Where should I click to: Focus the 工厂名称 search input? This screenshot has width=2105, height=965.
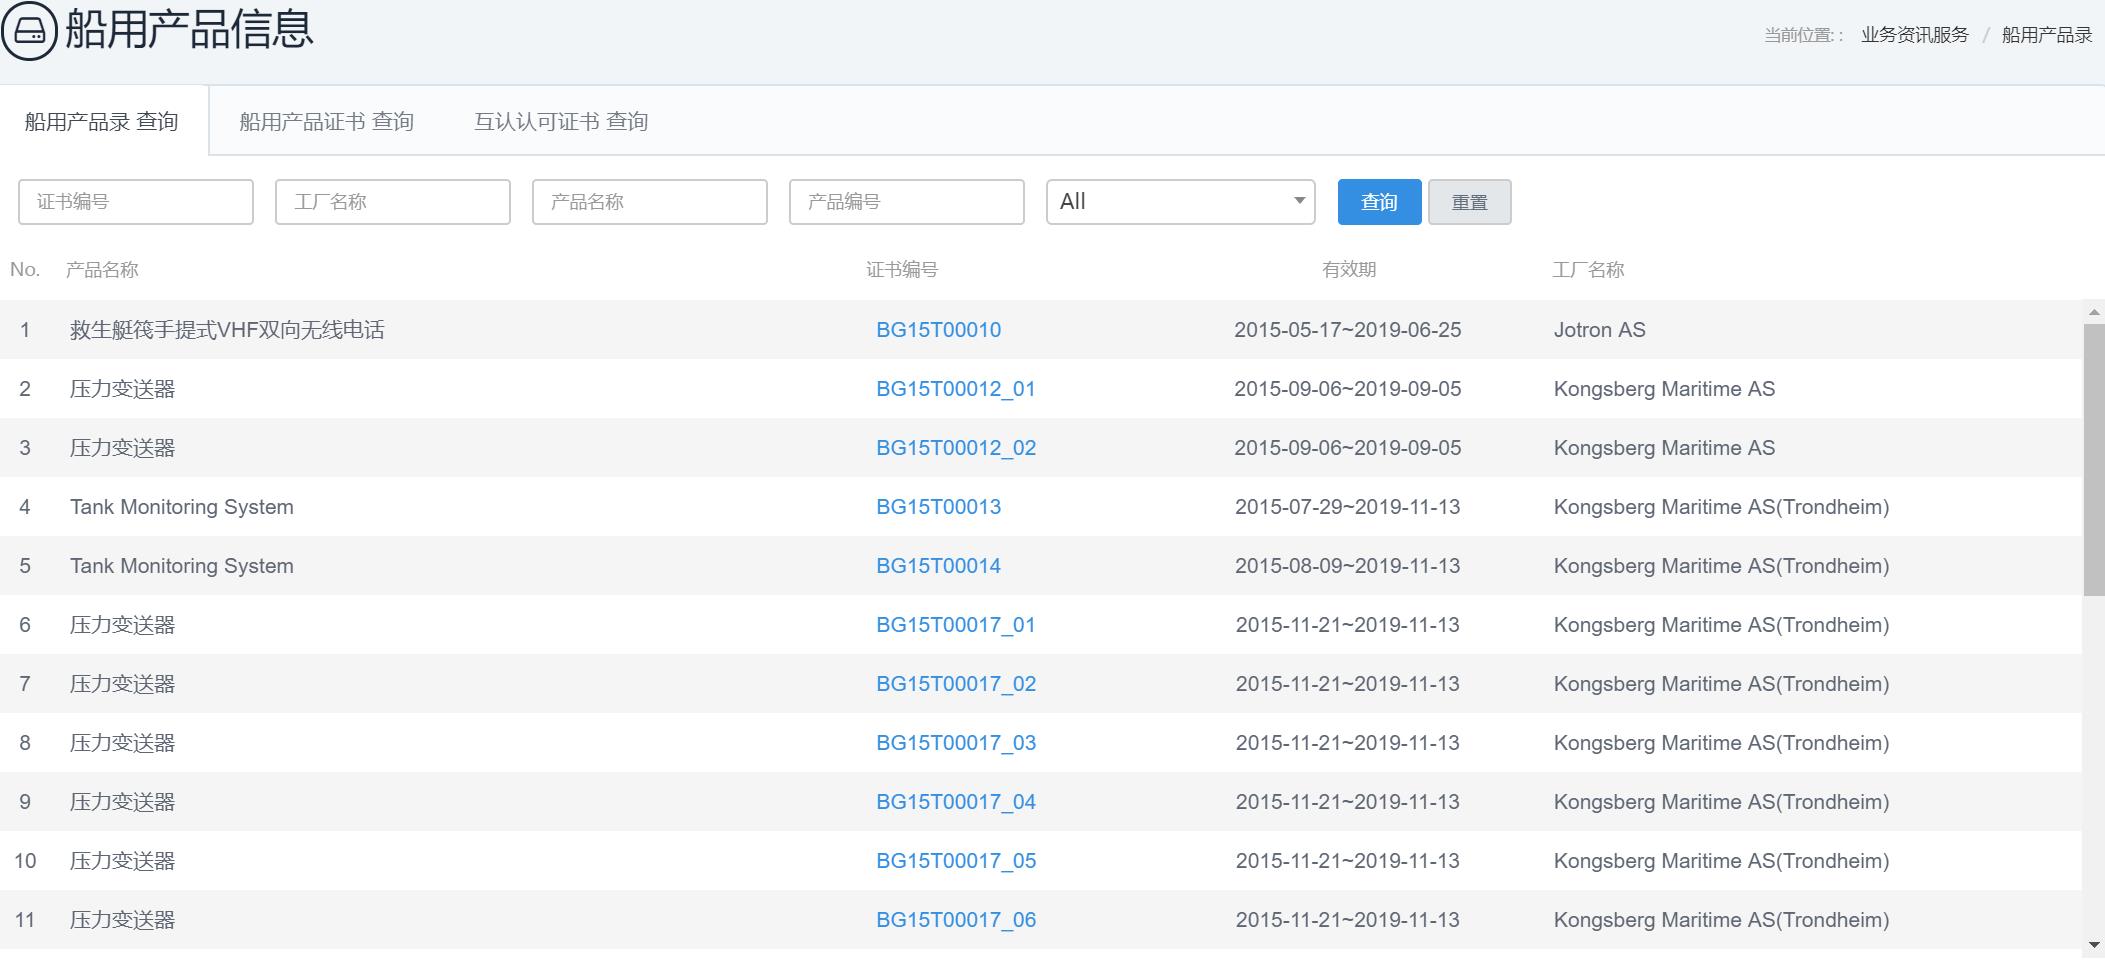click(x=393, y=202)
